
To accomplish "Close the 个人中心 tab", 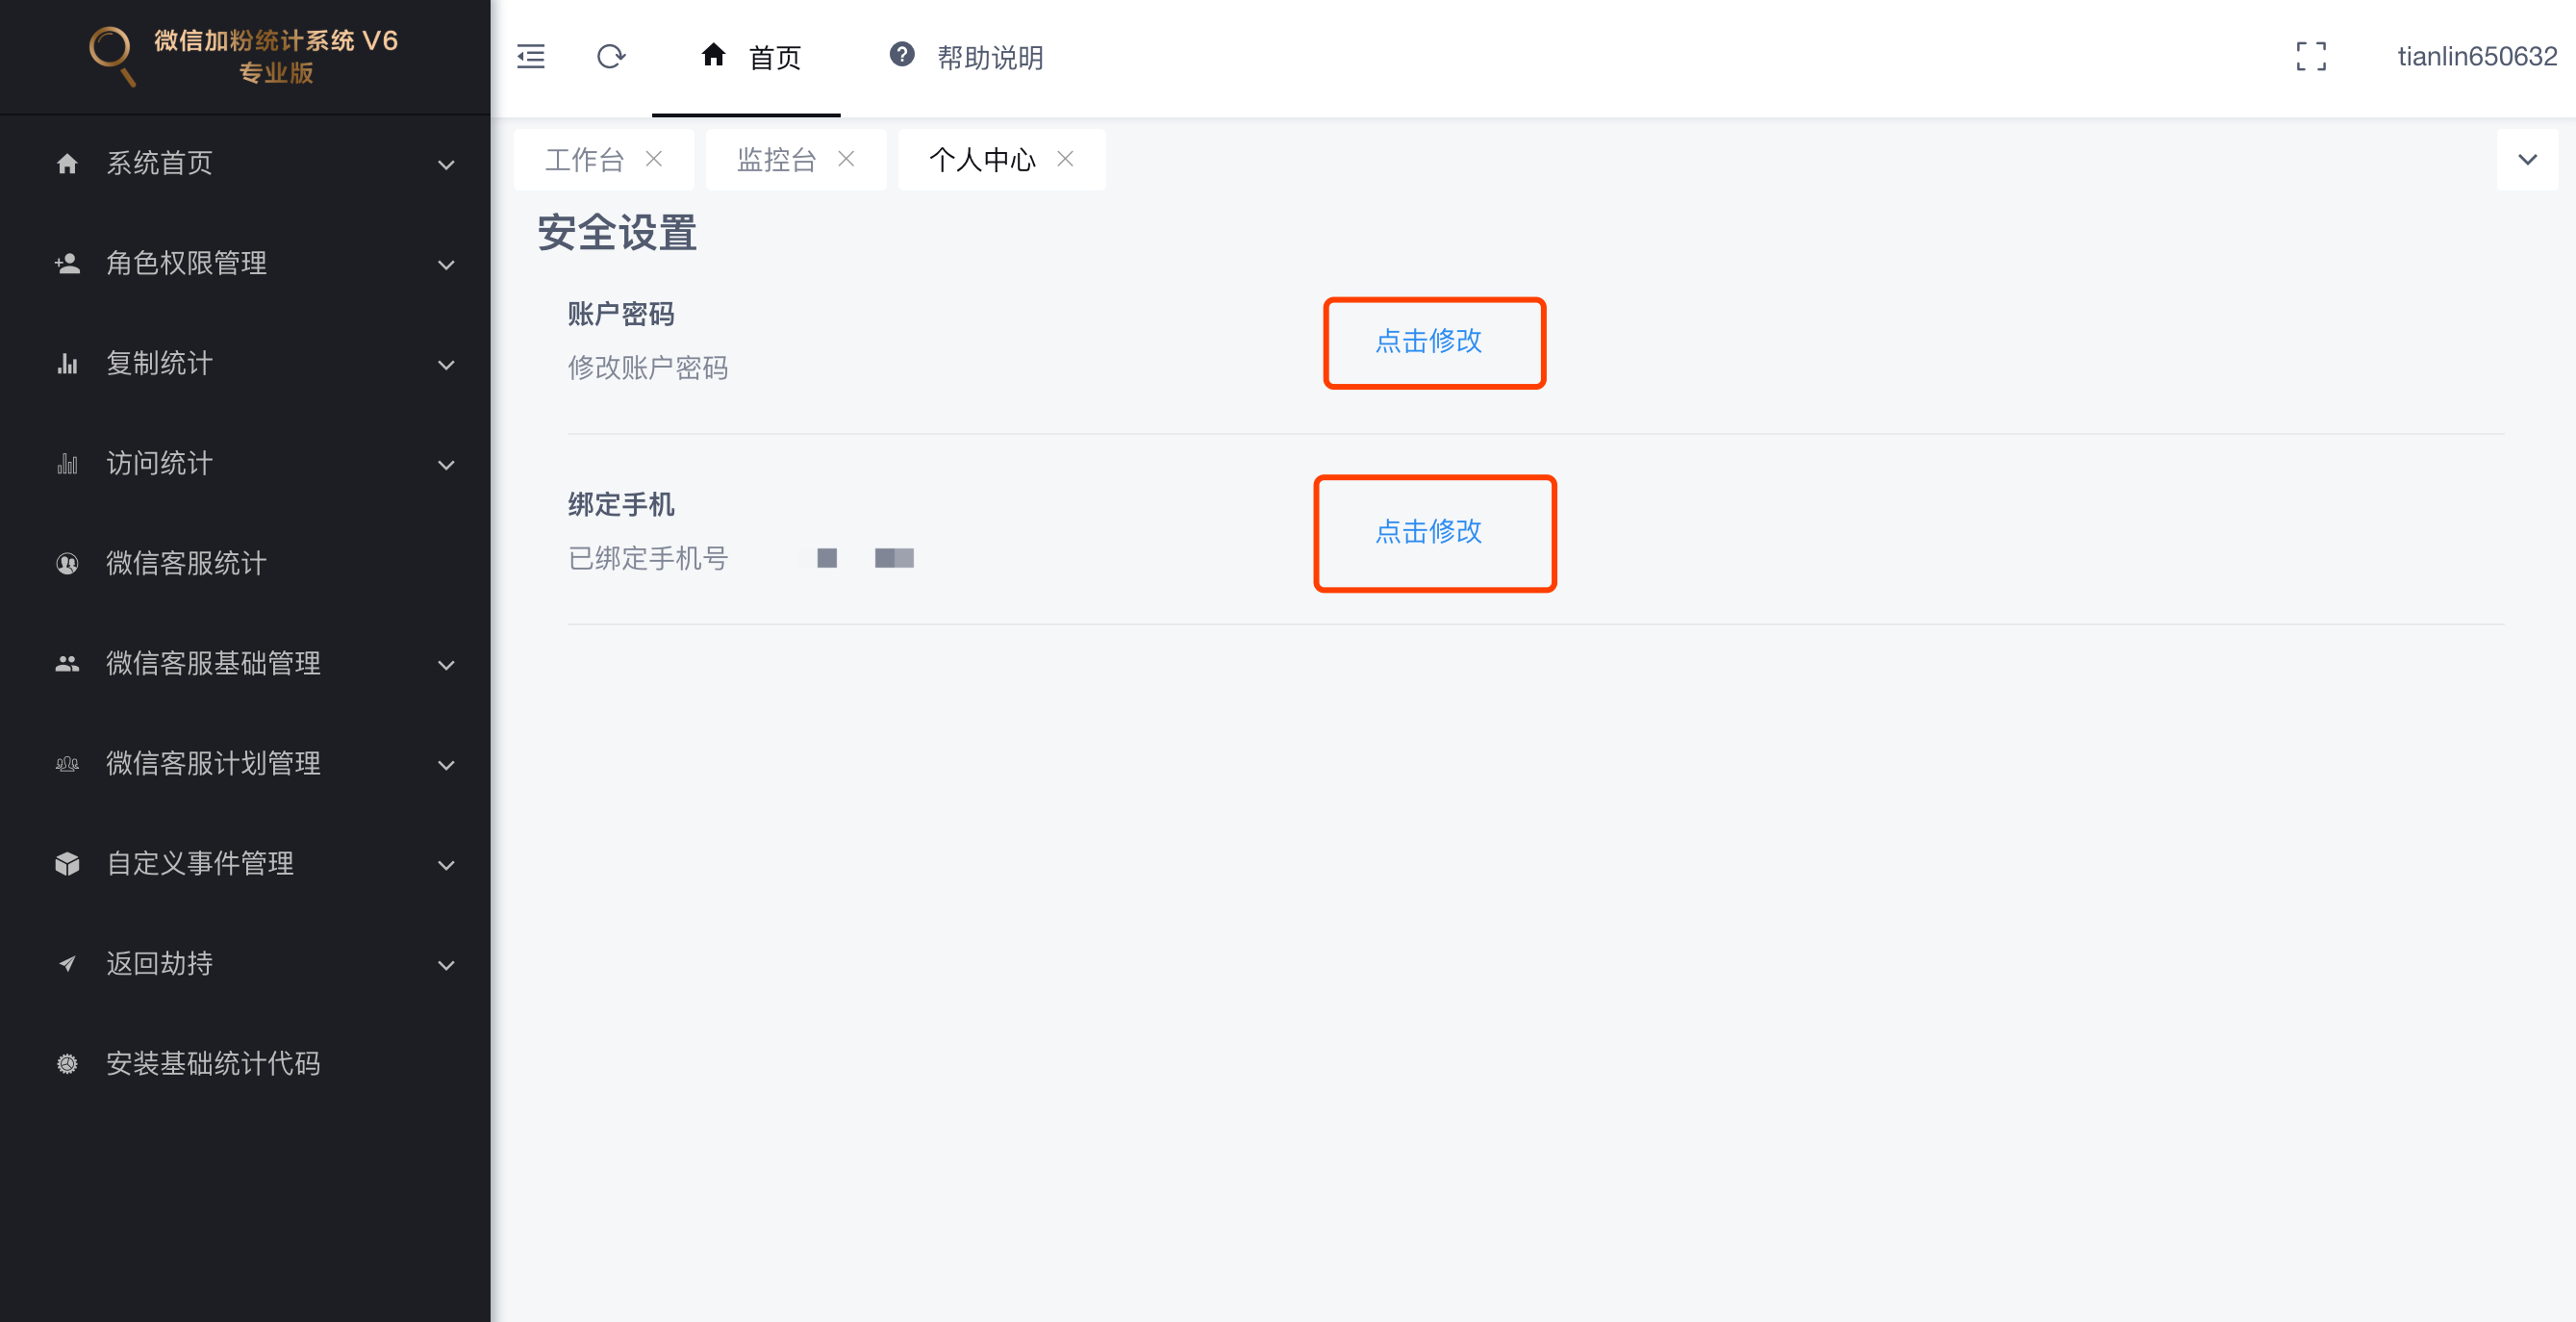I will pos(1066,159).
